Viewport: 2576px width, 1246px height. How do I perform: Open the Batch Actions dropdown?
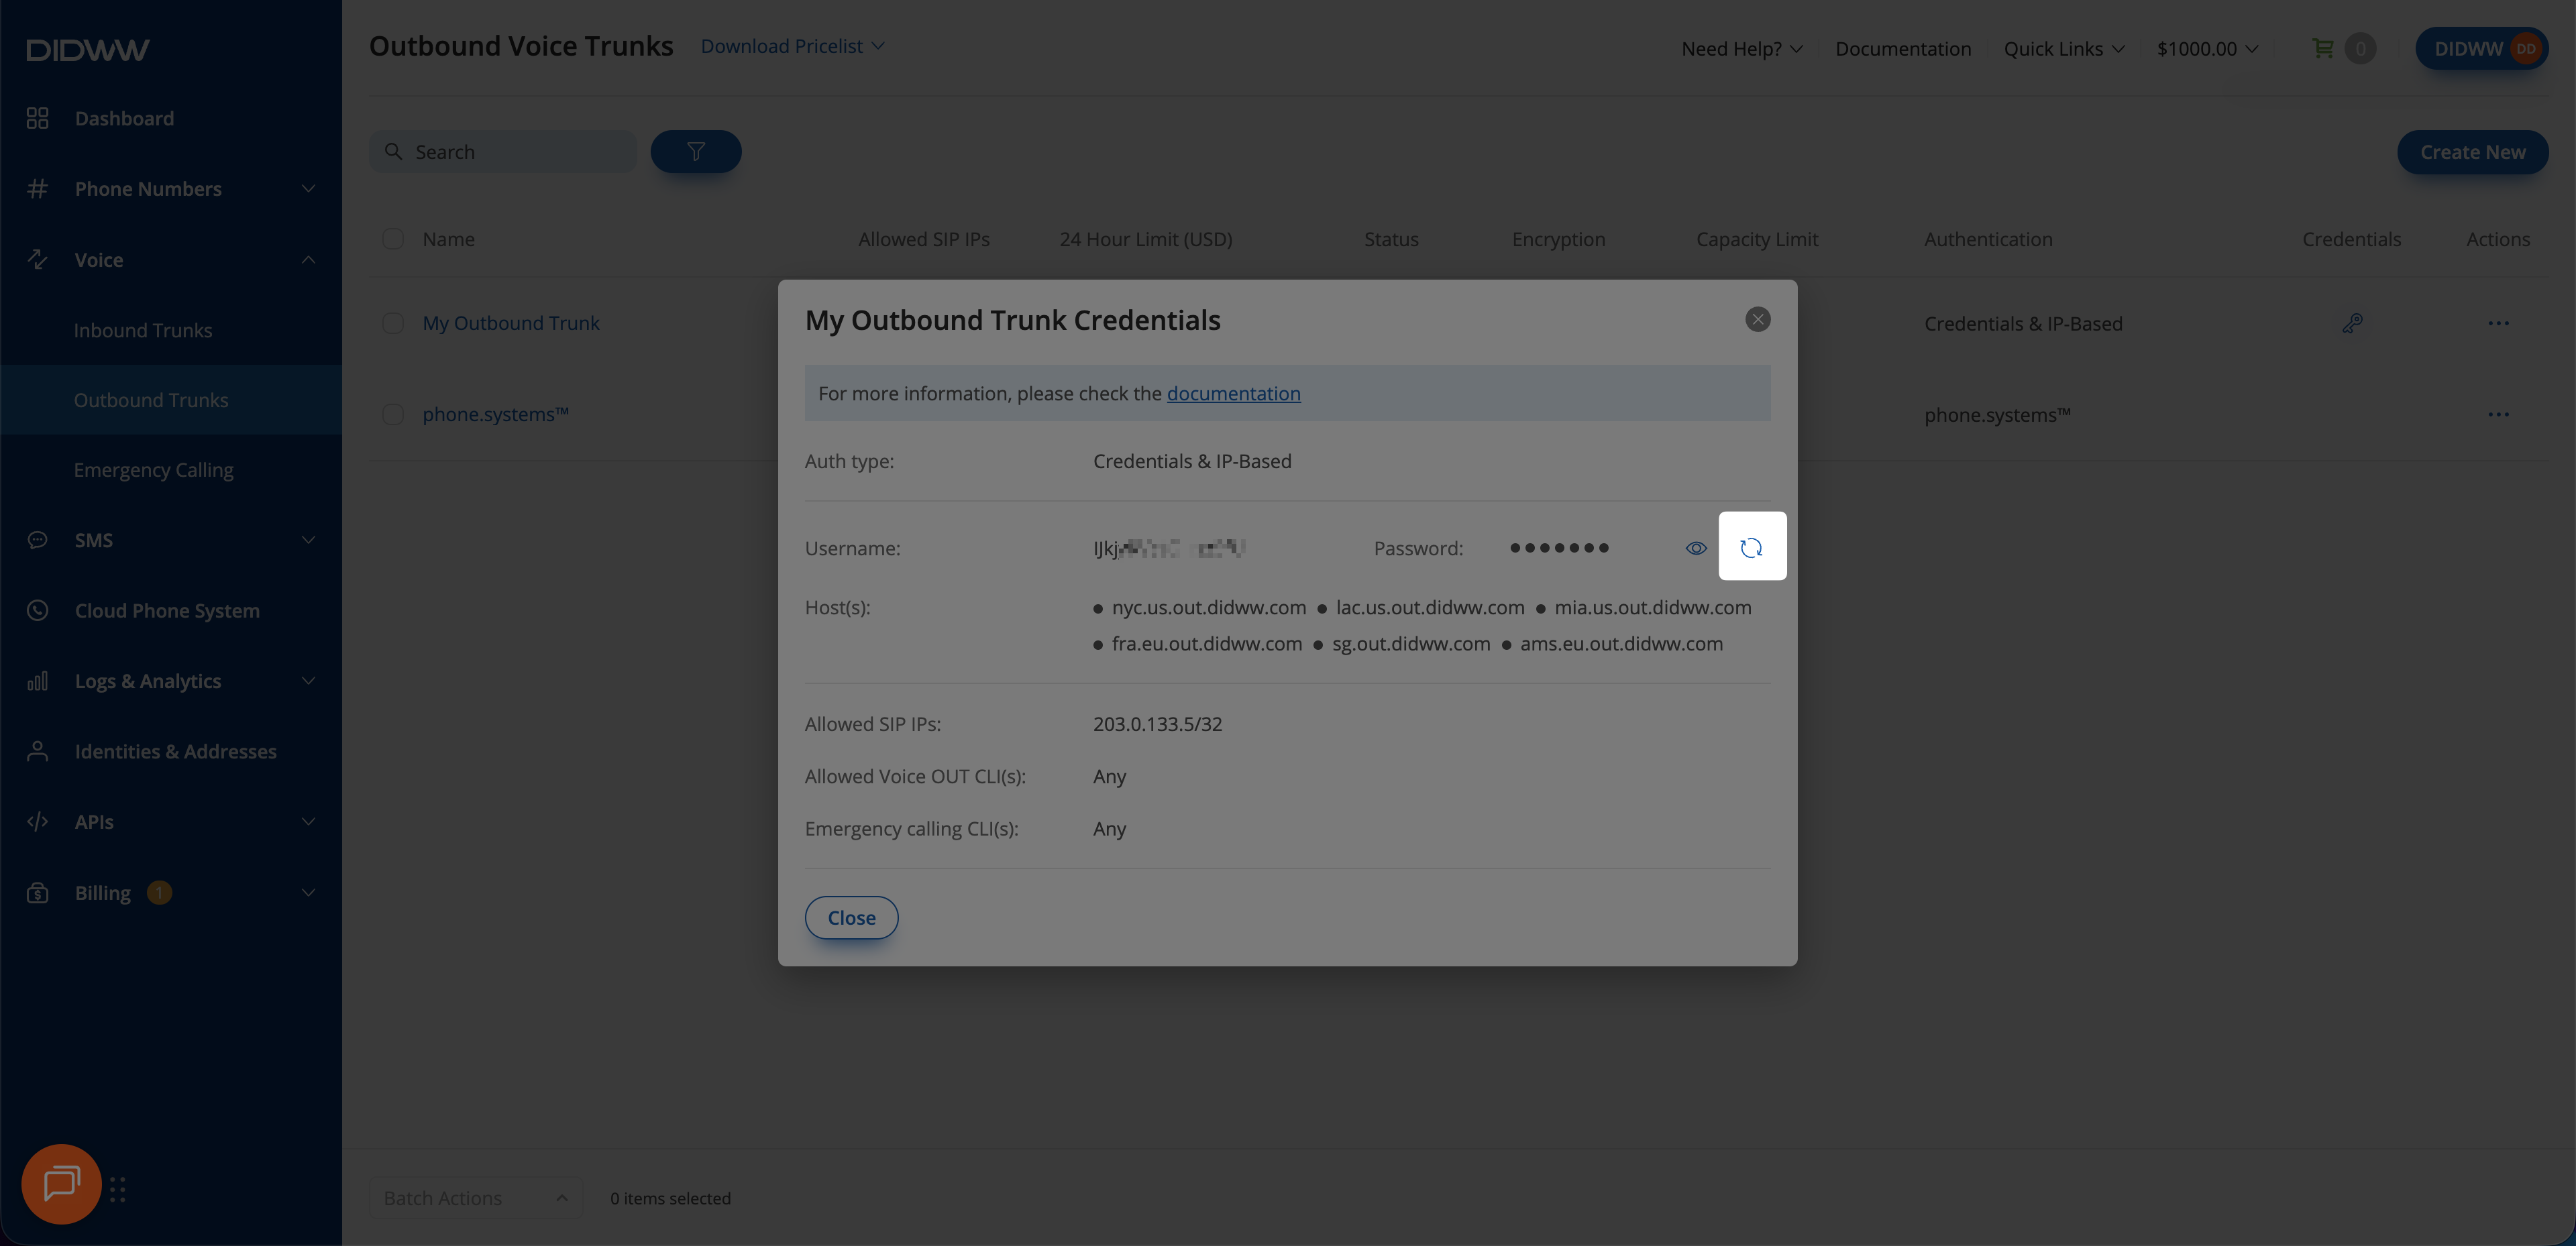pyautogui.click(x=475, y=1197)
